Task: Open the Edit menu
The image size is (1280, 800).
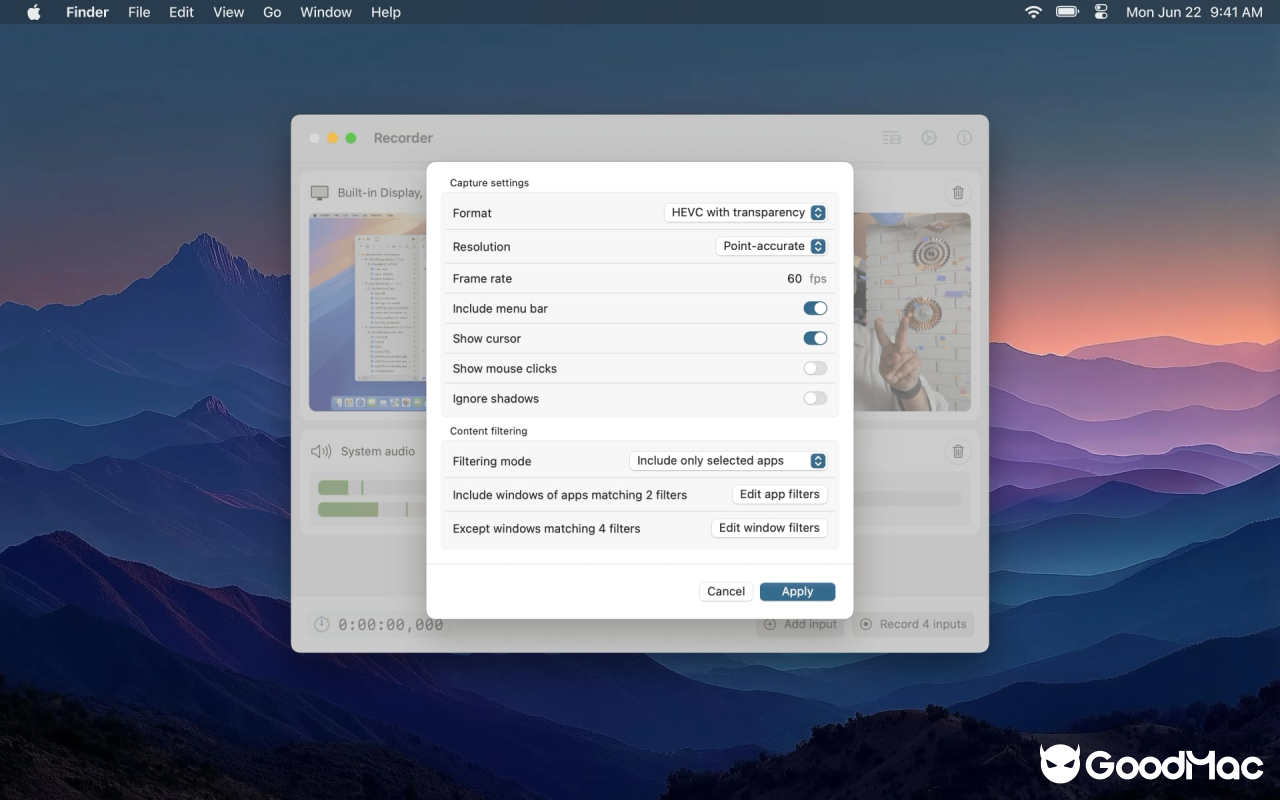Action: point(181,12)
